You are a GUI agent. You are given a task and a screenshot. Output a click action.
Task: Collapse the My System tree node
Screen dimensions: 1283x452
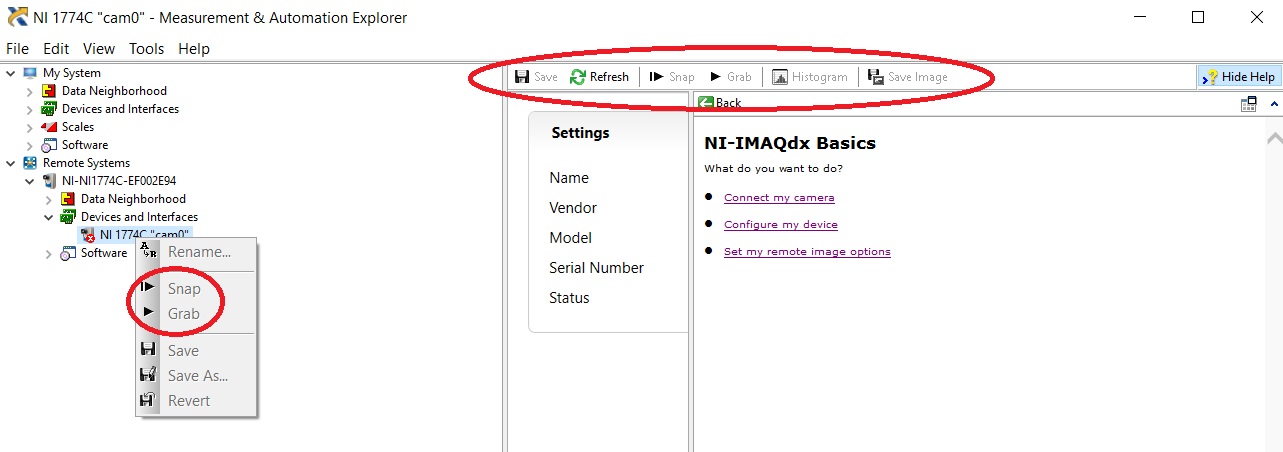coord(11,73)
